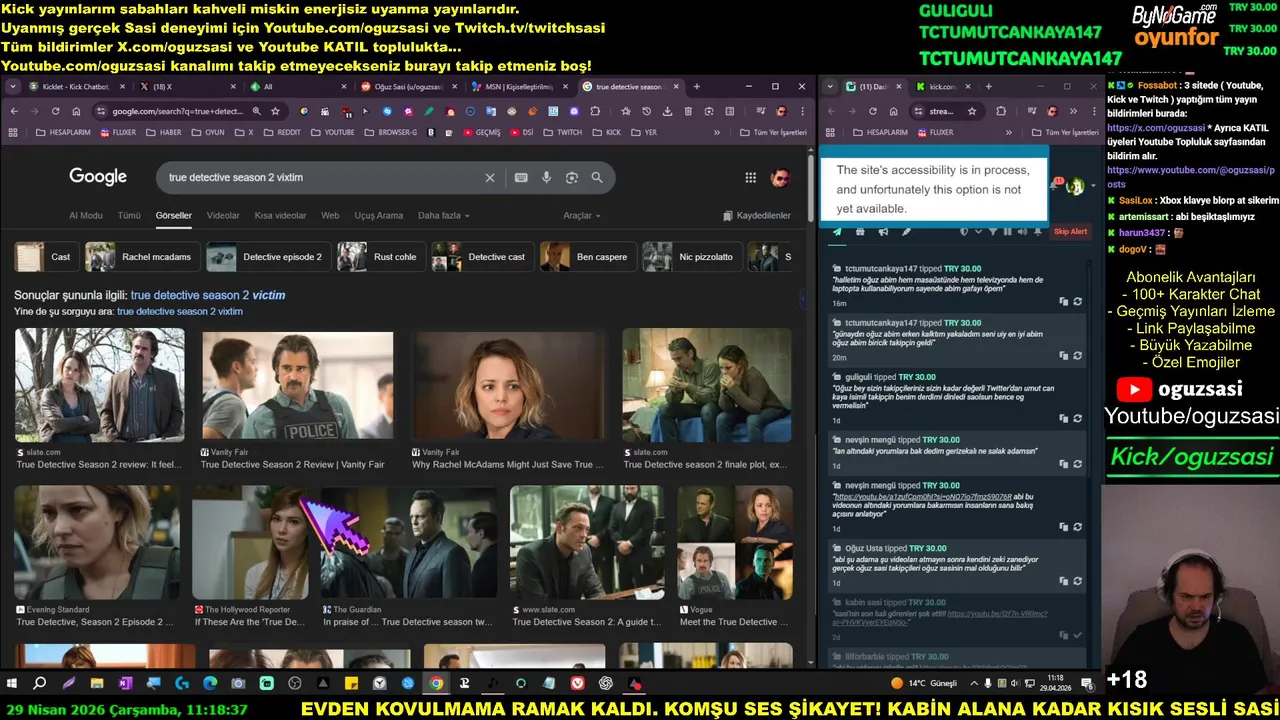The height and width of the screenshot is (720, 1280).
Task: Go back in left browser window
Action: (x=14, y=111)
